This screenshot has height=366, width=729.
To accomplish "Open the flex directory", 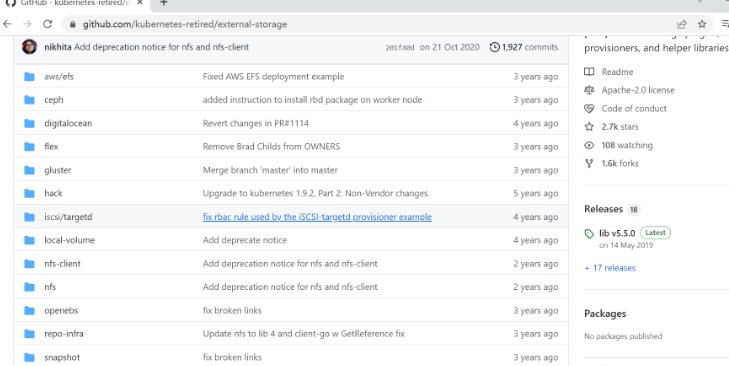I will pyautogui.click(x=51, y=146).
